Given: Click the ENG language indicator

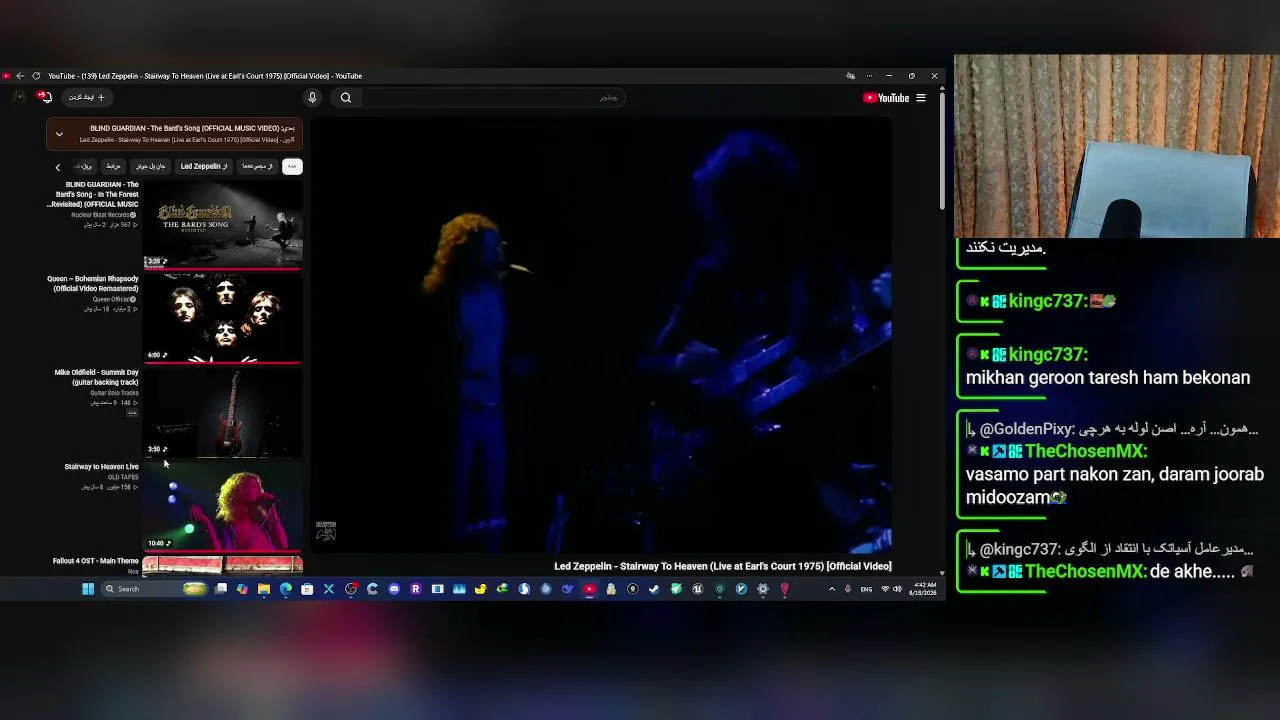Looking at the screenshot, I should coord(866,589).
